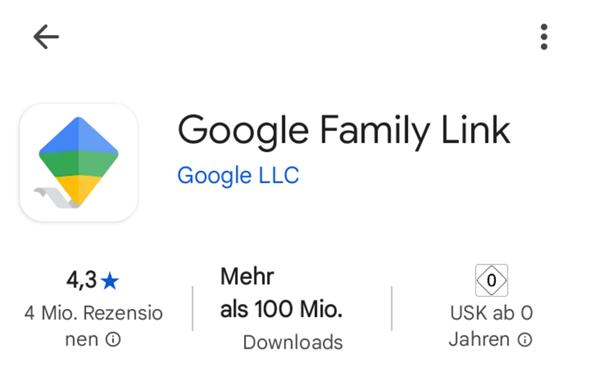Tap the Family Link kite app icon

[79, 163]
